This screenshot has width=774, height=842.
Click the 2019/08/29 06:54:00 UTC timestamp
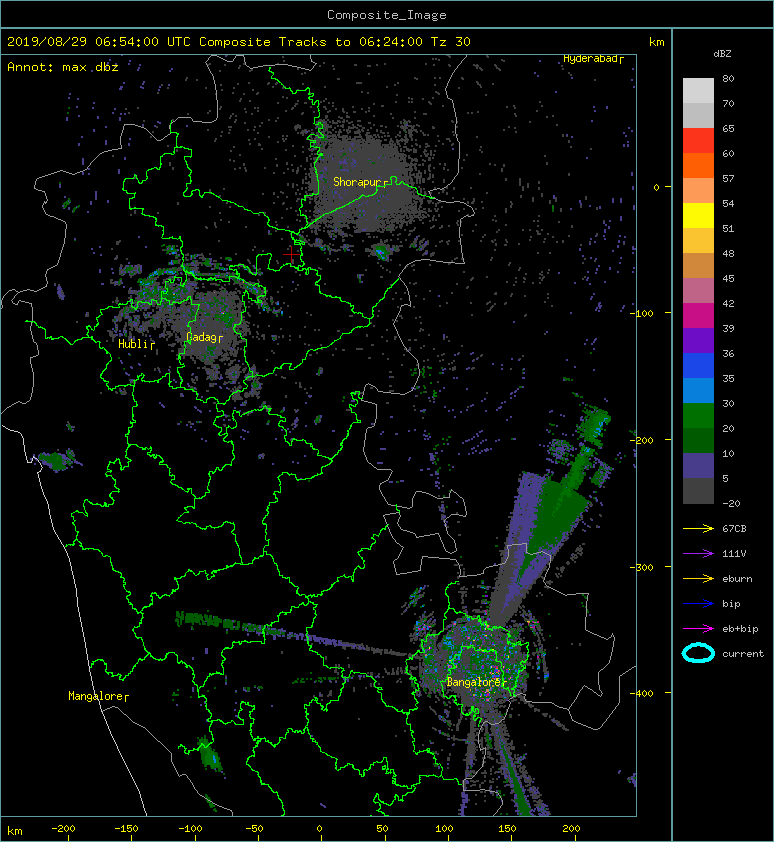[x=99, y=42]
